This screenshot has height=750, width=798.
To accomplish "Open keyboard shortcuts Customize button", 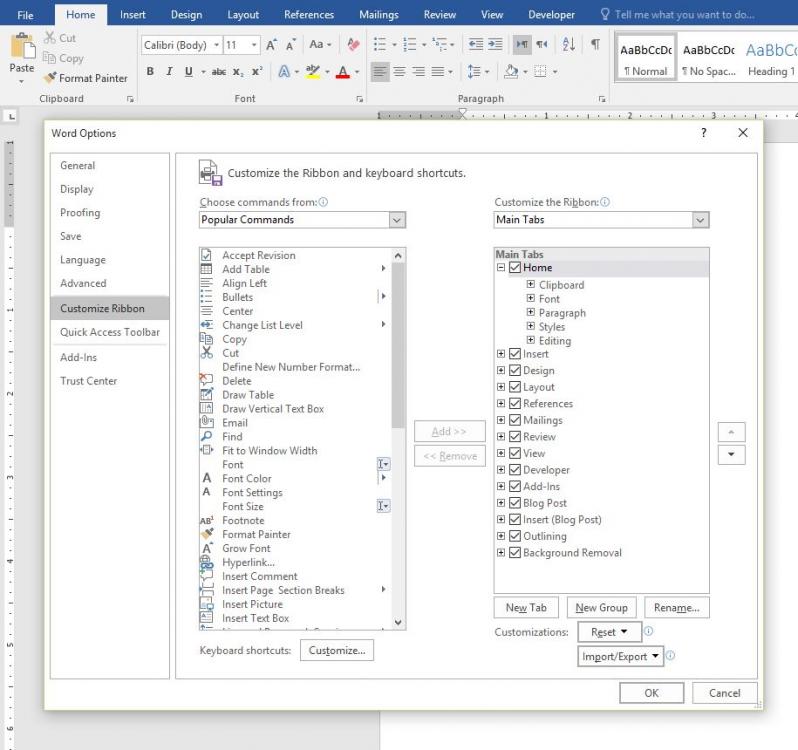I will tap(337, 650).
